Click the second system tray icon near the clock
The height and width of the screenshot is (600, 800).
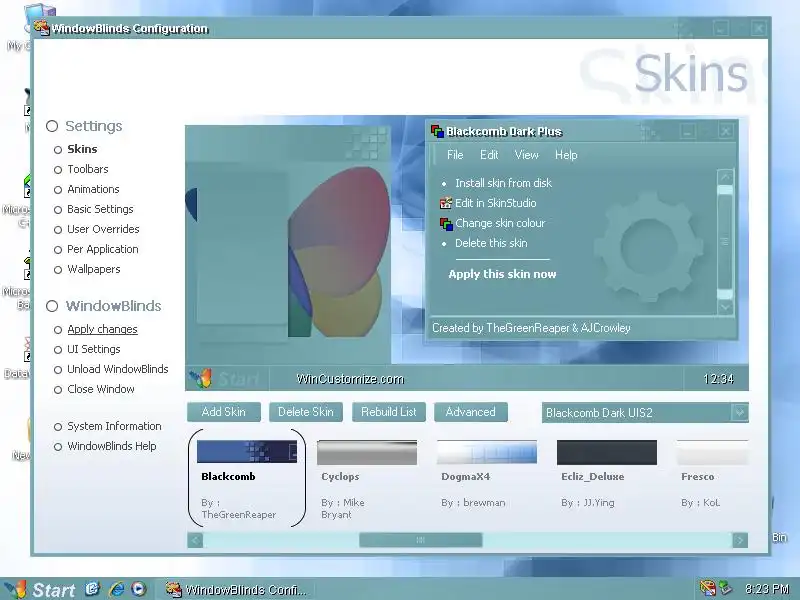(725, 588)
